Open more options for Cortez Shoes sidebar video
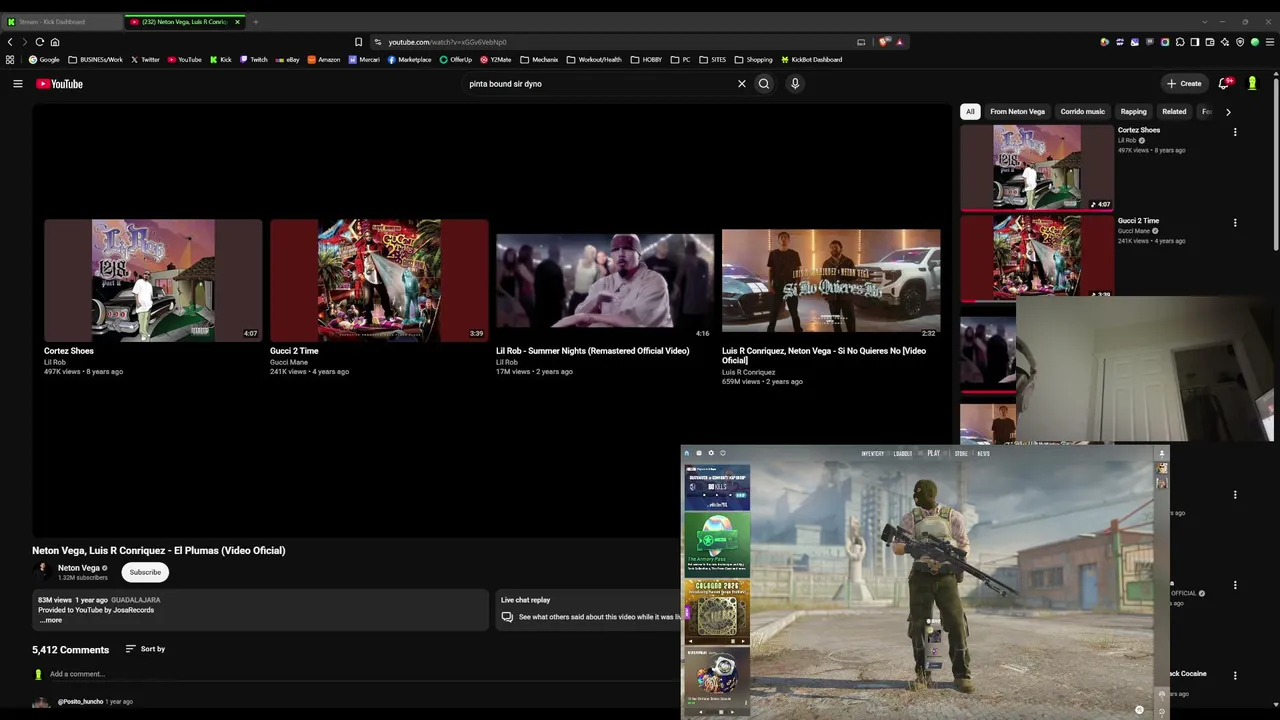Screen dimensions: 1280x720 click(1235, 132)
